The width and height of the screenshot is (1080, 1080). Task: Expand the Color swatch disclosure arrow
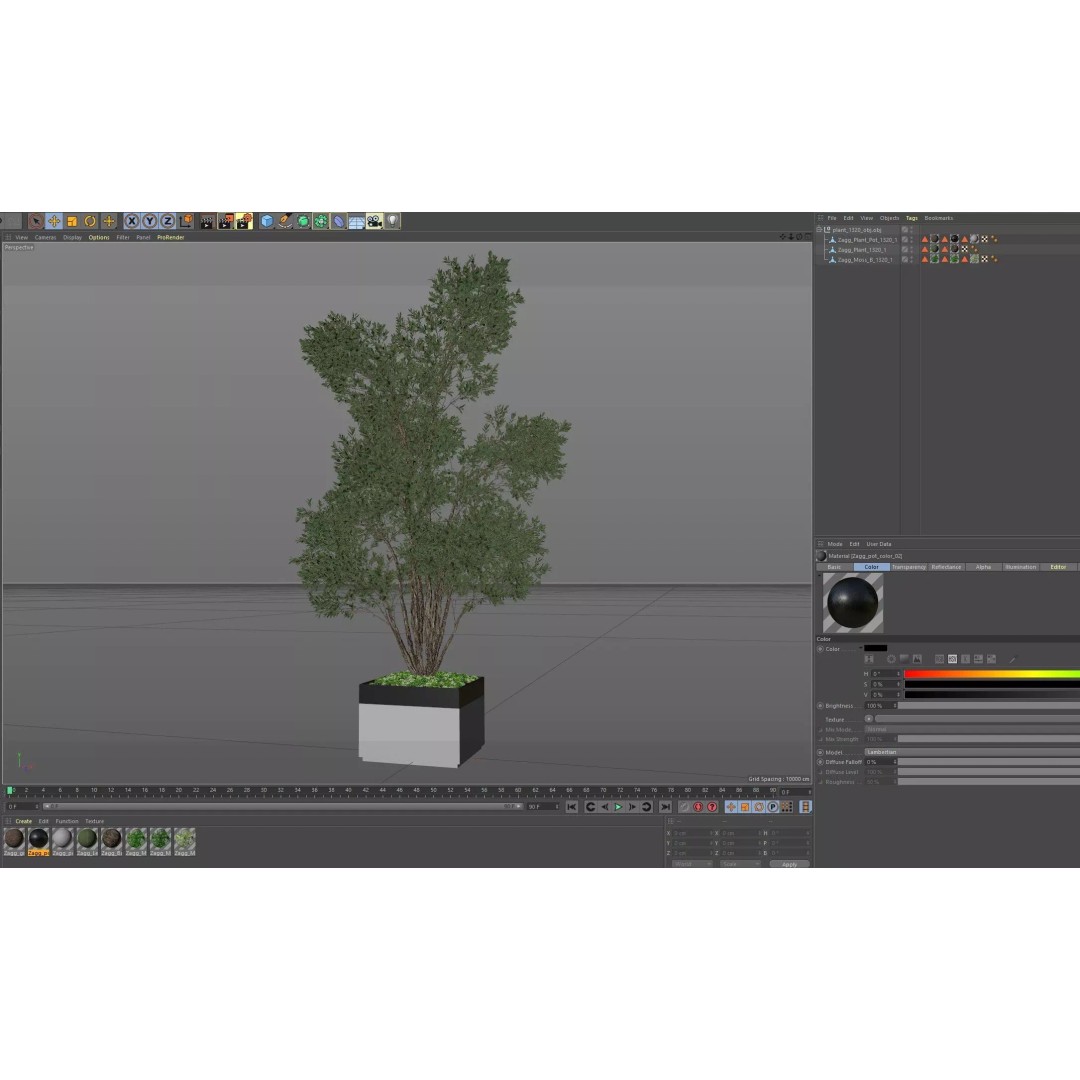(860, 648)
